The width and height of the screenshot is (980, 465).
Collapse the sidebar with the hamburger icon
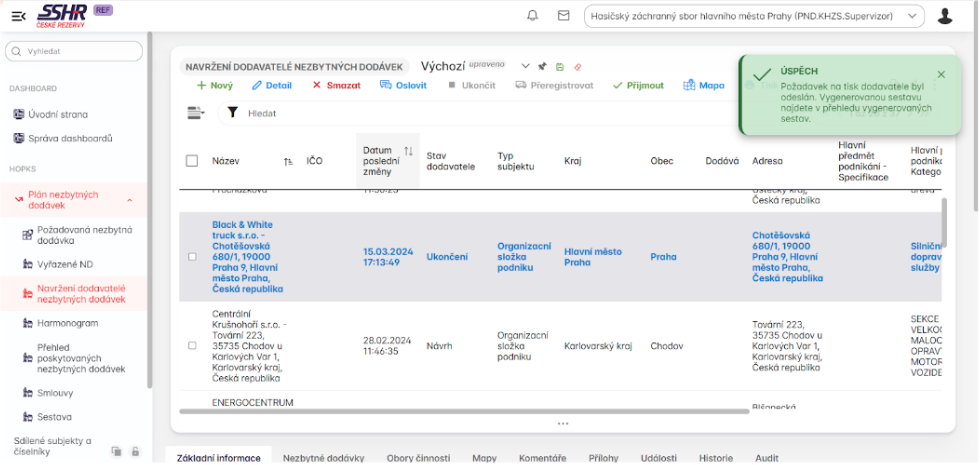[18, 15]
